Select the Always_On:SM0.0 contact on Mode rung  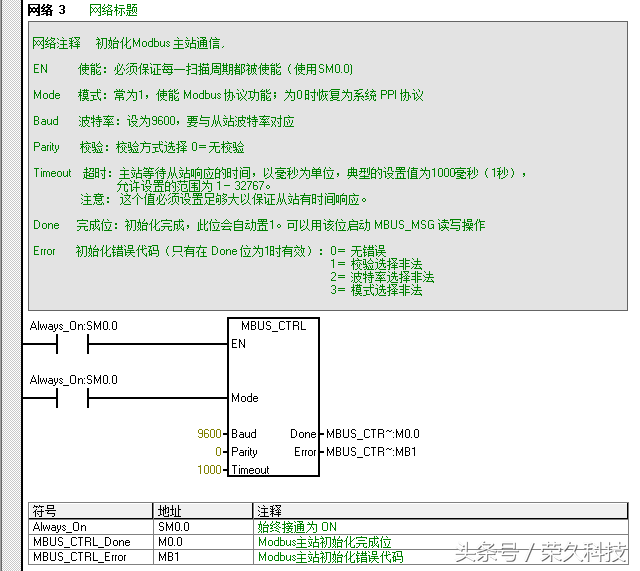(73, 398)
